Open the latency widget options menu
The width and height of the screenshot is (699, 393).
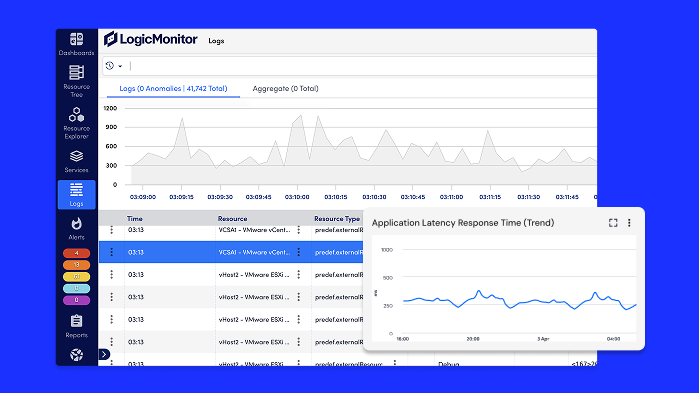coord(629,223)
